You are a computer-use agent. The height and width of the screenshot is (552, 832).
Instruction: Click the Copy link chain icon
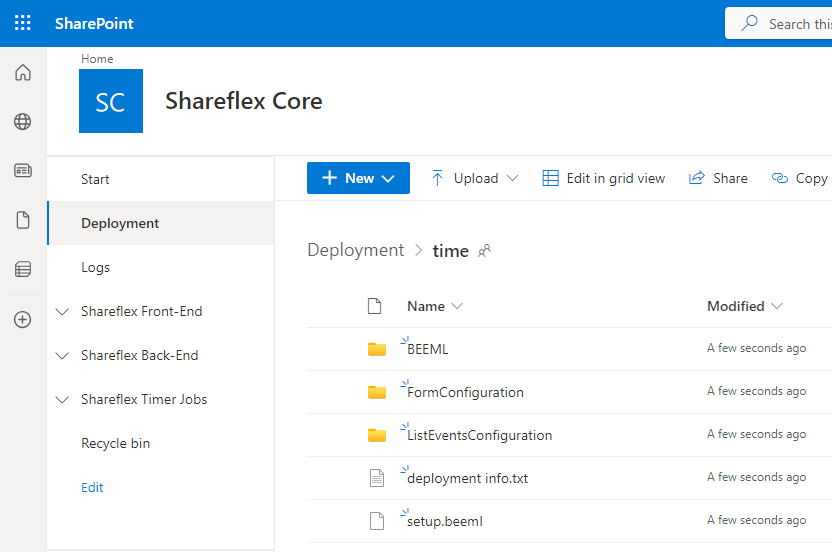tap(779, 178)
